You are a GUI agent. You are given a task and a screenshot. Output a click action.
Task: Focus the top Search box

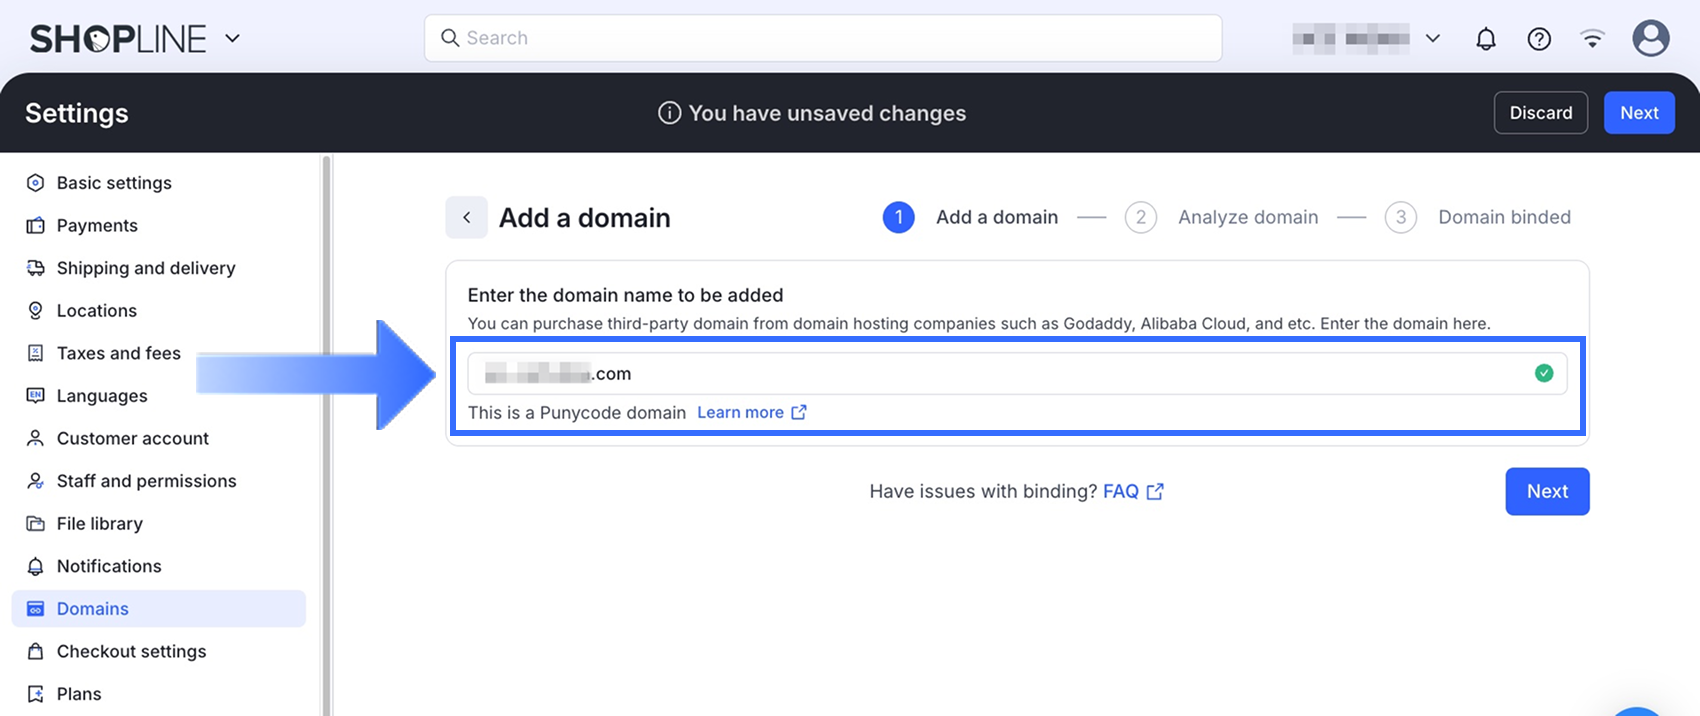[822, 38]
